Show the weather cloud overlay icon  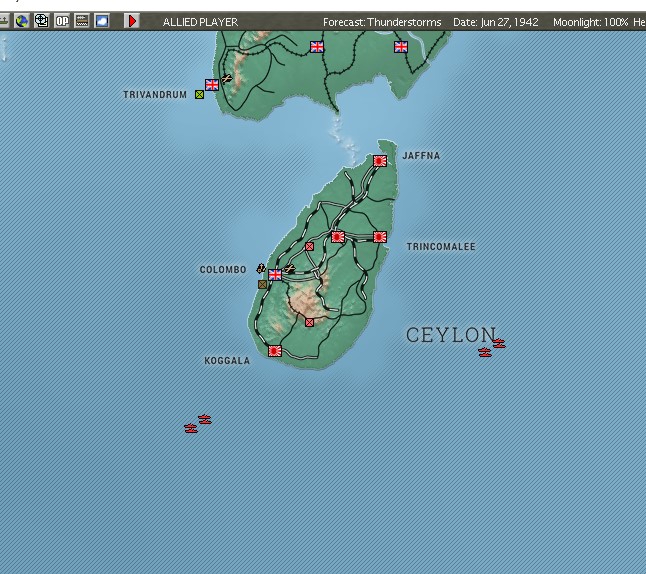click(x=102, y=21)
